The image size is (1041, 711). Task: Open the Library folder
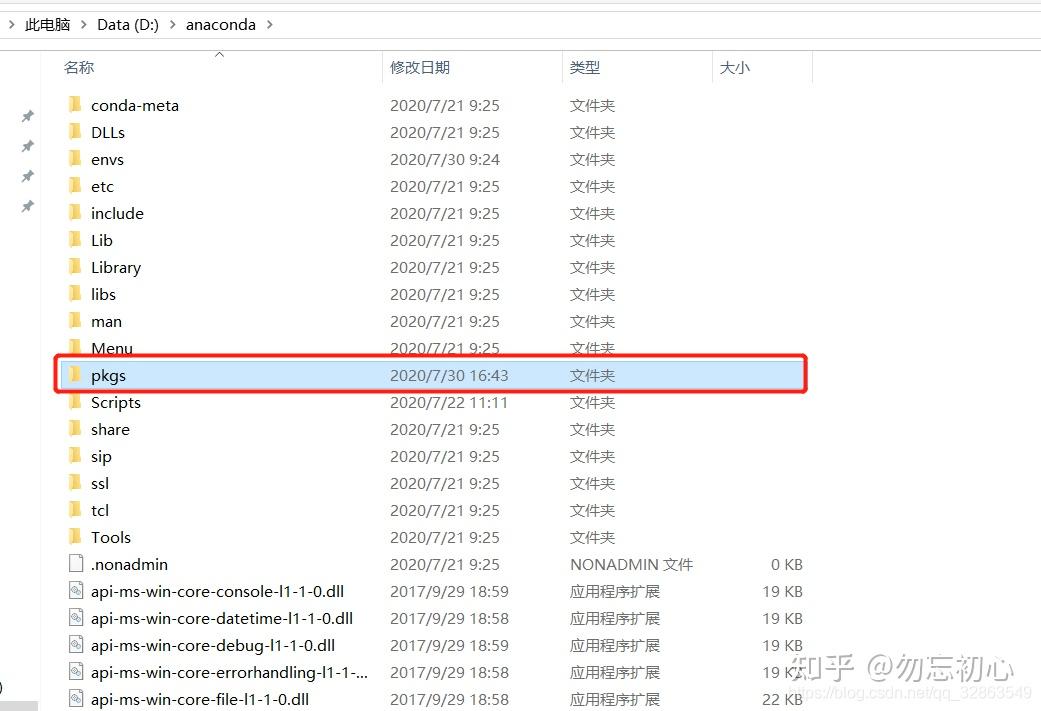click(x=115, y=267)
